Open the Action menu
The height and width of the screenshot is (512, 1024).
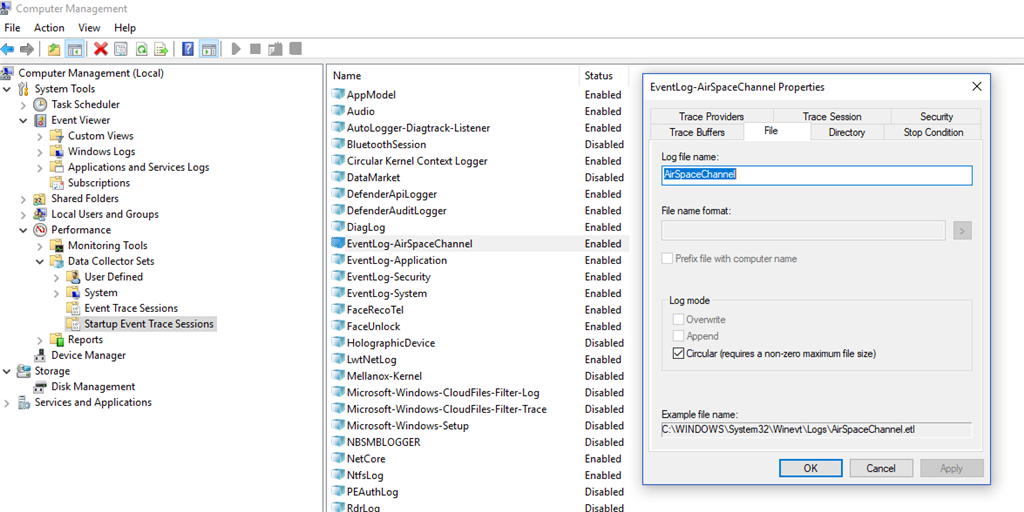(49, 27)
